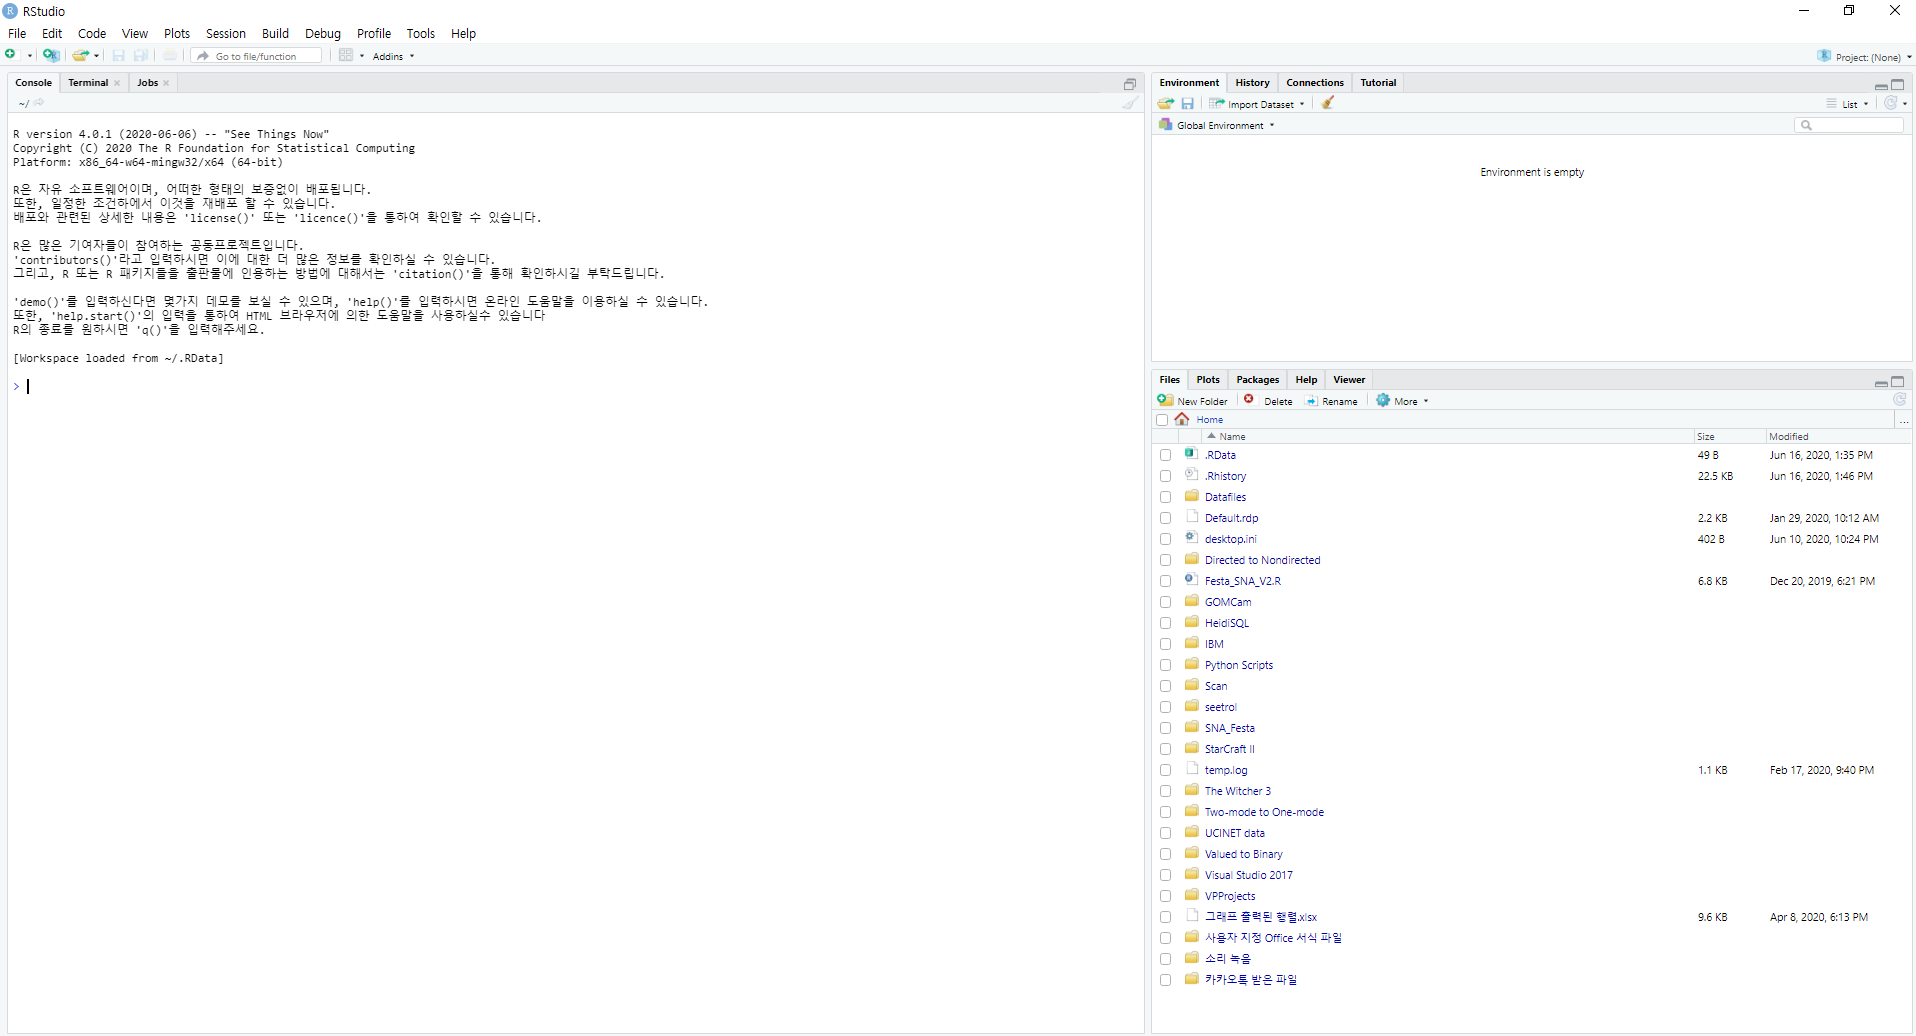
Task: Open the refresh options arrow in the Environment pane
Action: pyautogui.click(x=1905, y=104)
